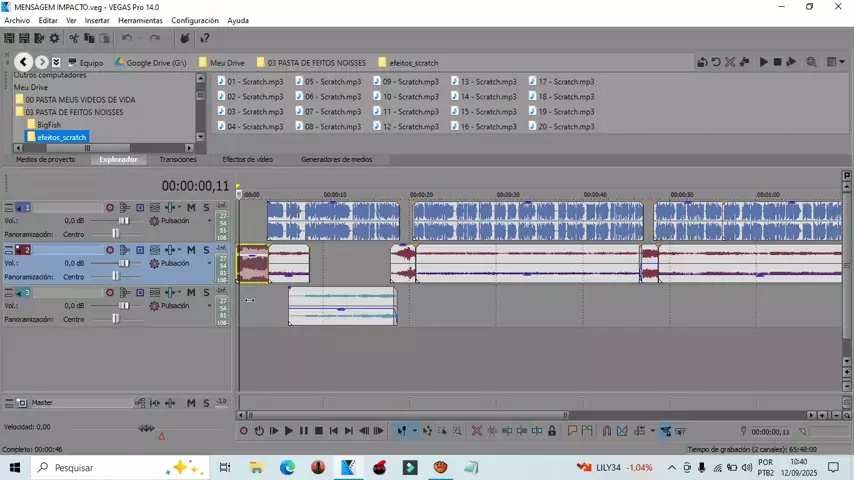This screenshot has height=480, width=854.
Task: Open Pulsación dropdown on track 1
Action: click(x=209, y=221)
